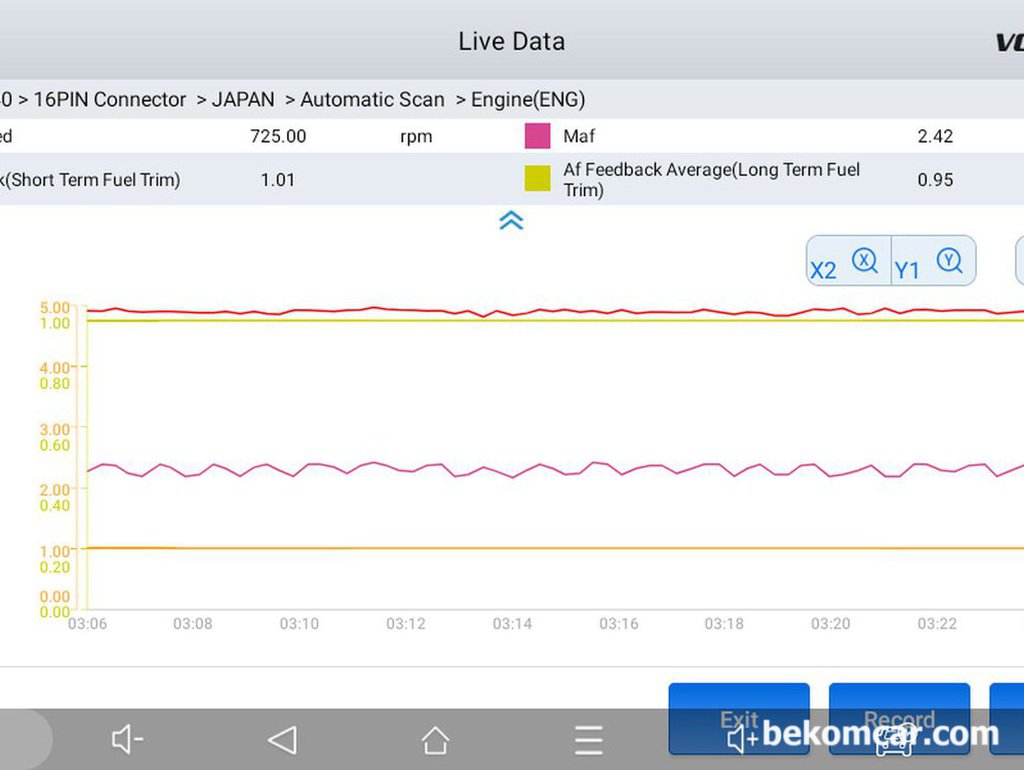The width and height of the screenshot is (1024, 770).
Task: Select Af Feedback Average Long Term label
Action: 711,180
